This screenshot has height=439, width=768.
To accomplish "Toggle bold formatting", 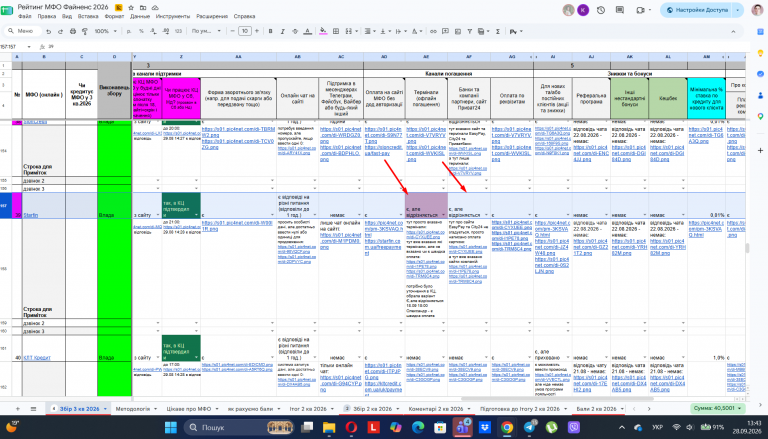I will pos(270,31).
